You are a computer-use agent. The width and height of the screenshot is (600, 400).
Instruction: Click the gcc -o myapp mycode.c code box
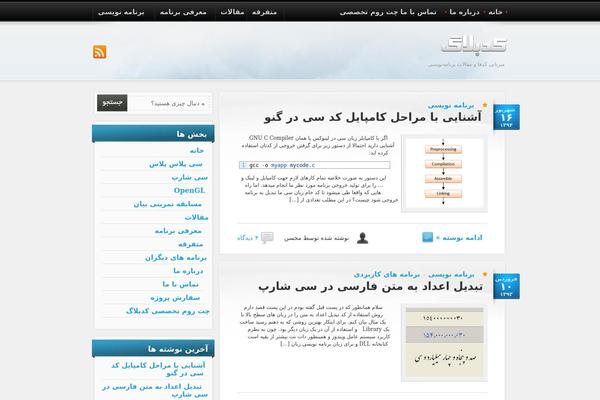click(x=315, y=165)
